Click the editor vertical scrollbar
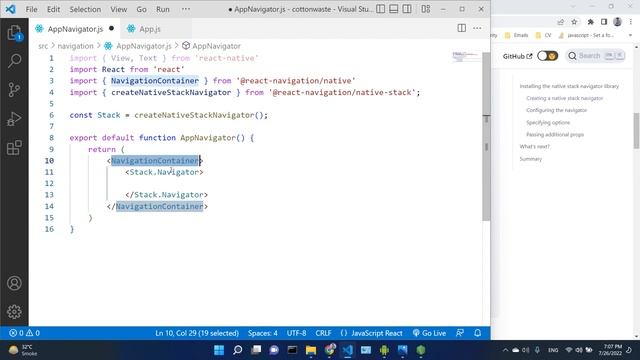Screen dimensions: 640x360 tap(486, 137)
